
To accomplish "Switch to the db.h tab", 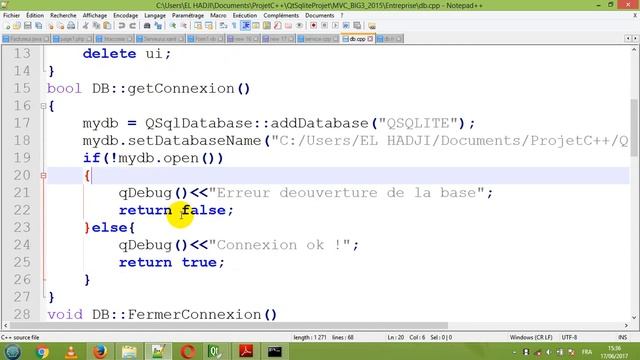I will (x=389, y=39).
